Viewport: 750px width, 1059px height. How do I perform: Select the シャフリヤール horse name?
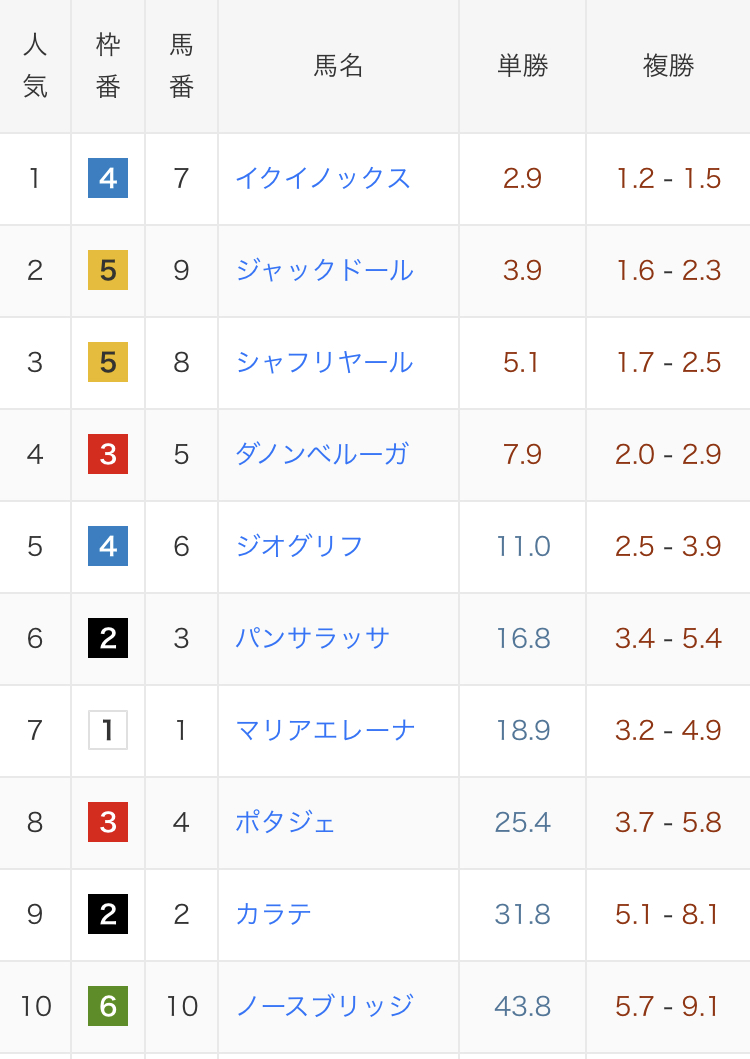coord(324,362)
